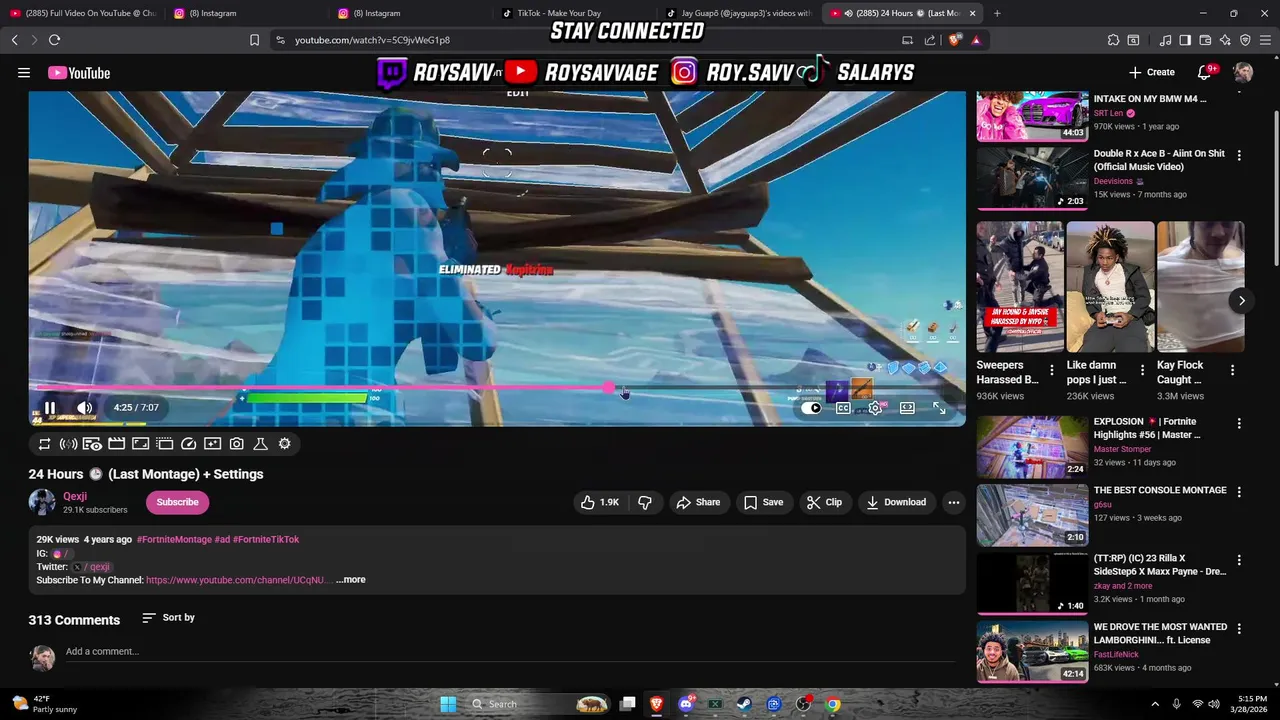Open Brave Rewards triangle icon
The height and width of the screenshot is (720, 1280).
[976, 40]
